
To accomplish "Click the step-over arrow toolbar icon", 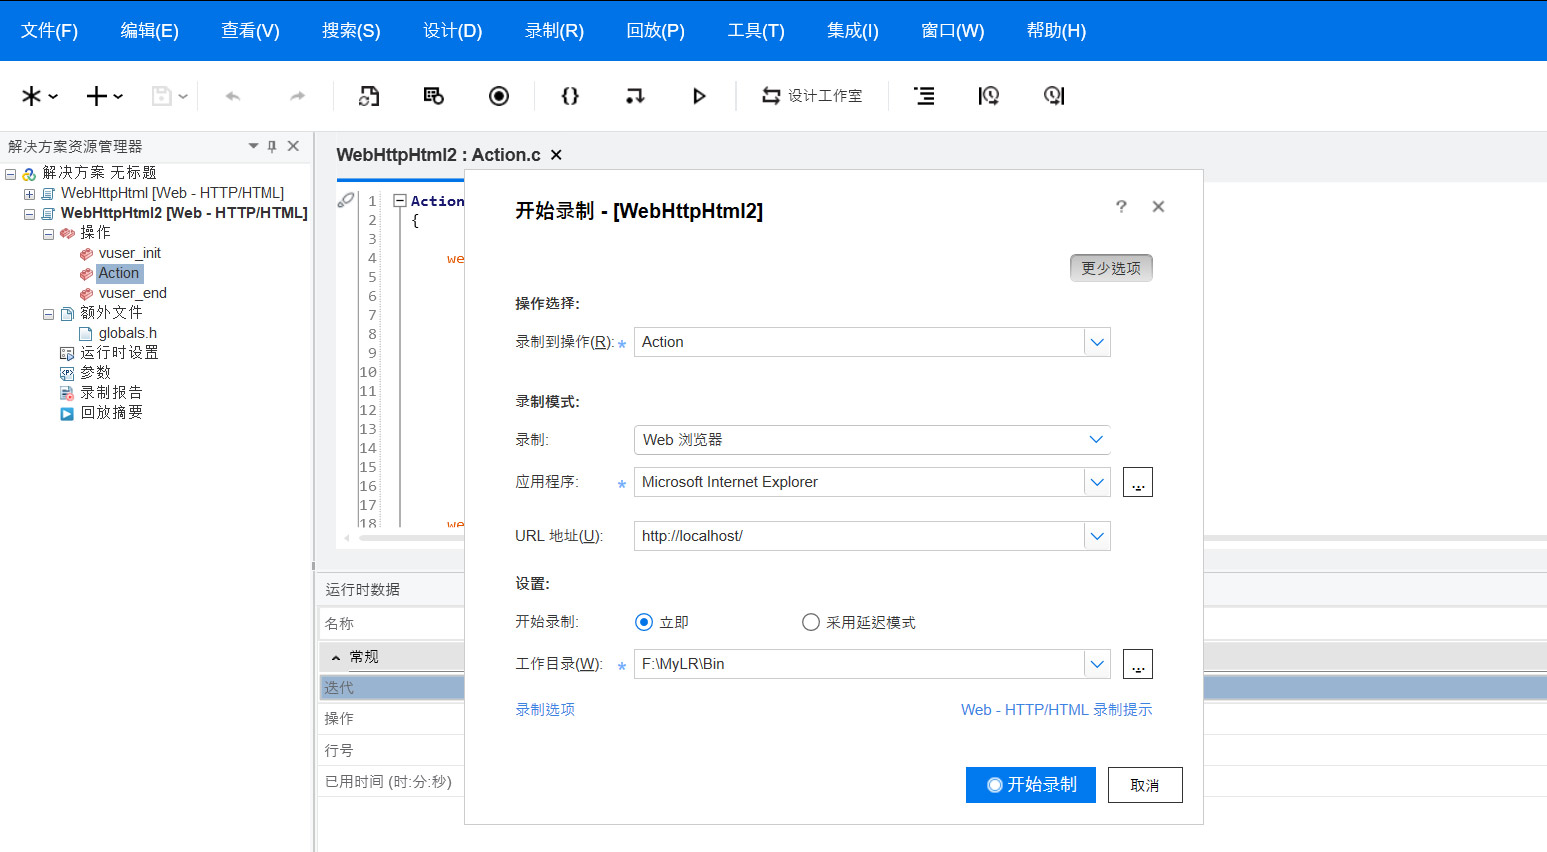I will [634, 95].
